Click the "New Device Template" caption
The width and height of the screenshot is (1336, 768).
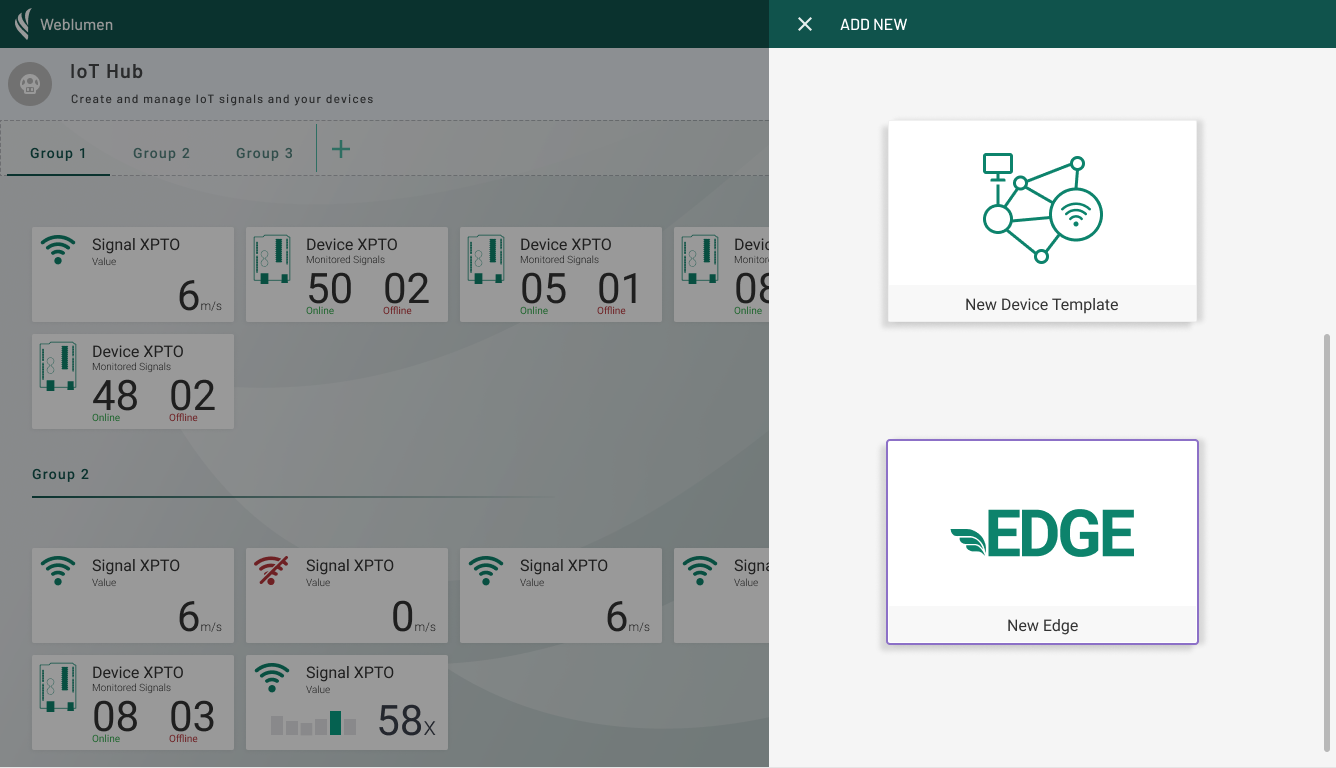coord(1042,304)
